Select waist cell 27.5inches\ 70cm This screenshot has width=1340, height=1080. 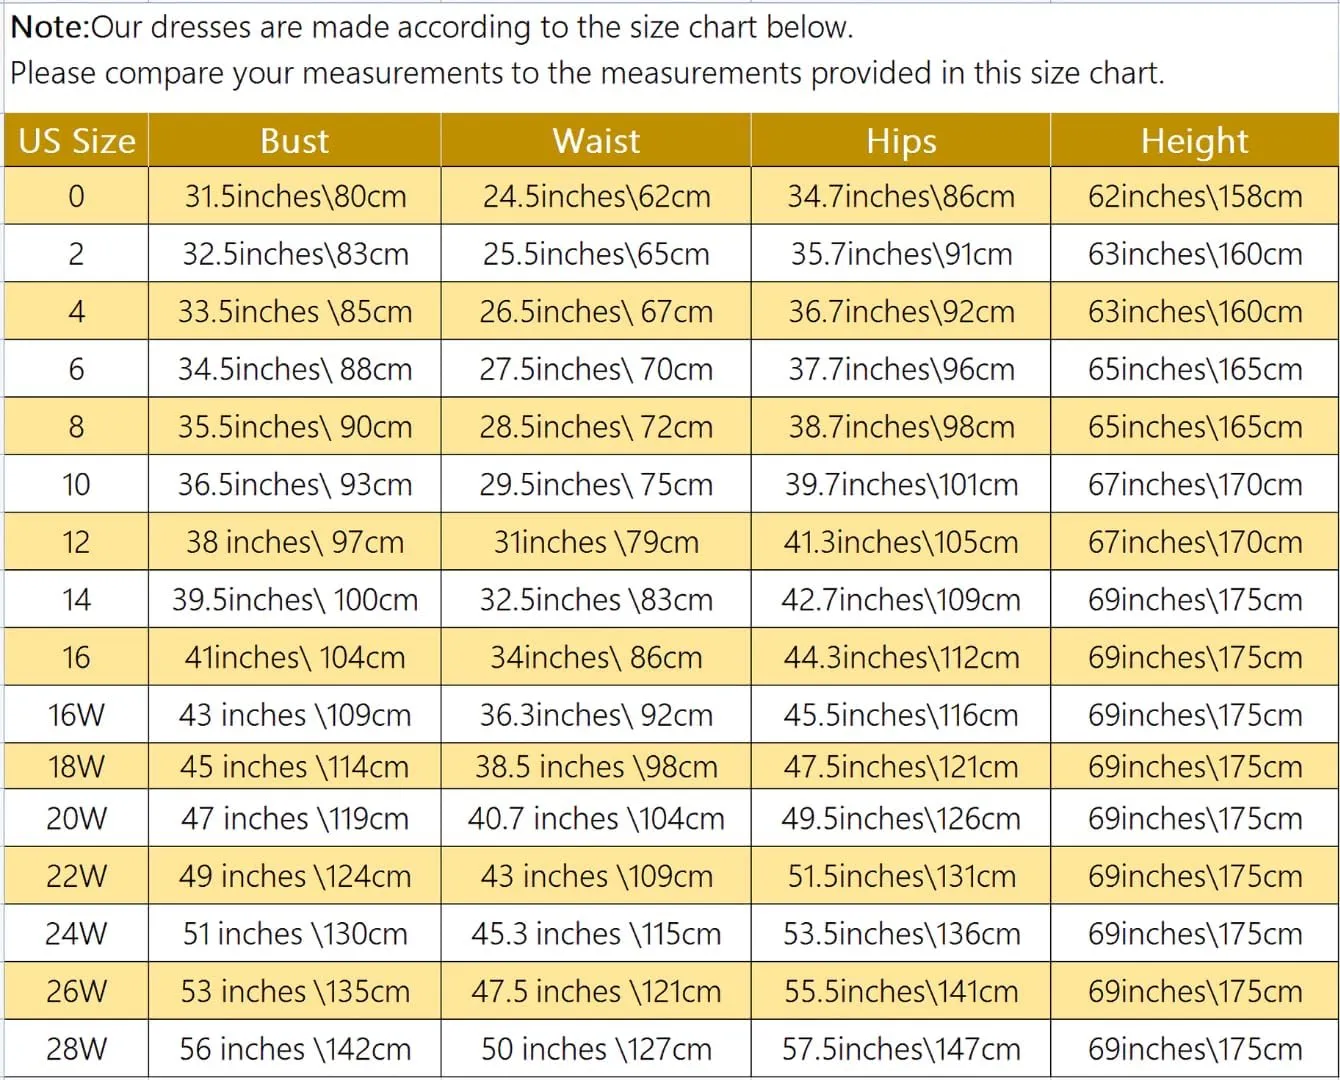click(x=596, y=369)
